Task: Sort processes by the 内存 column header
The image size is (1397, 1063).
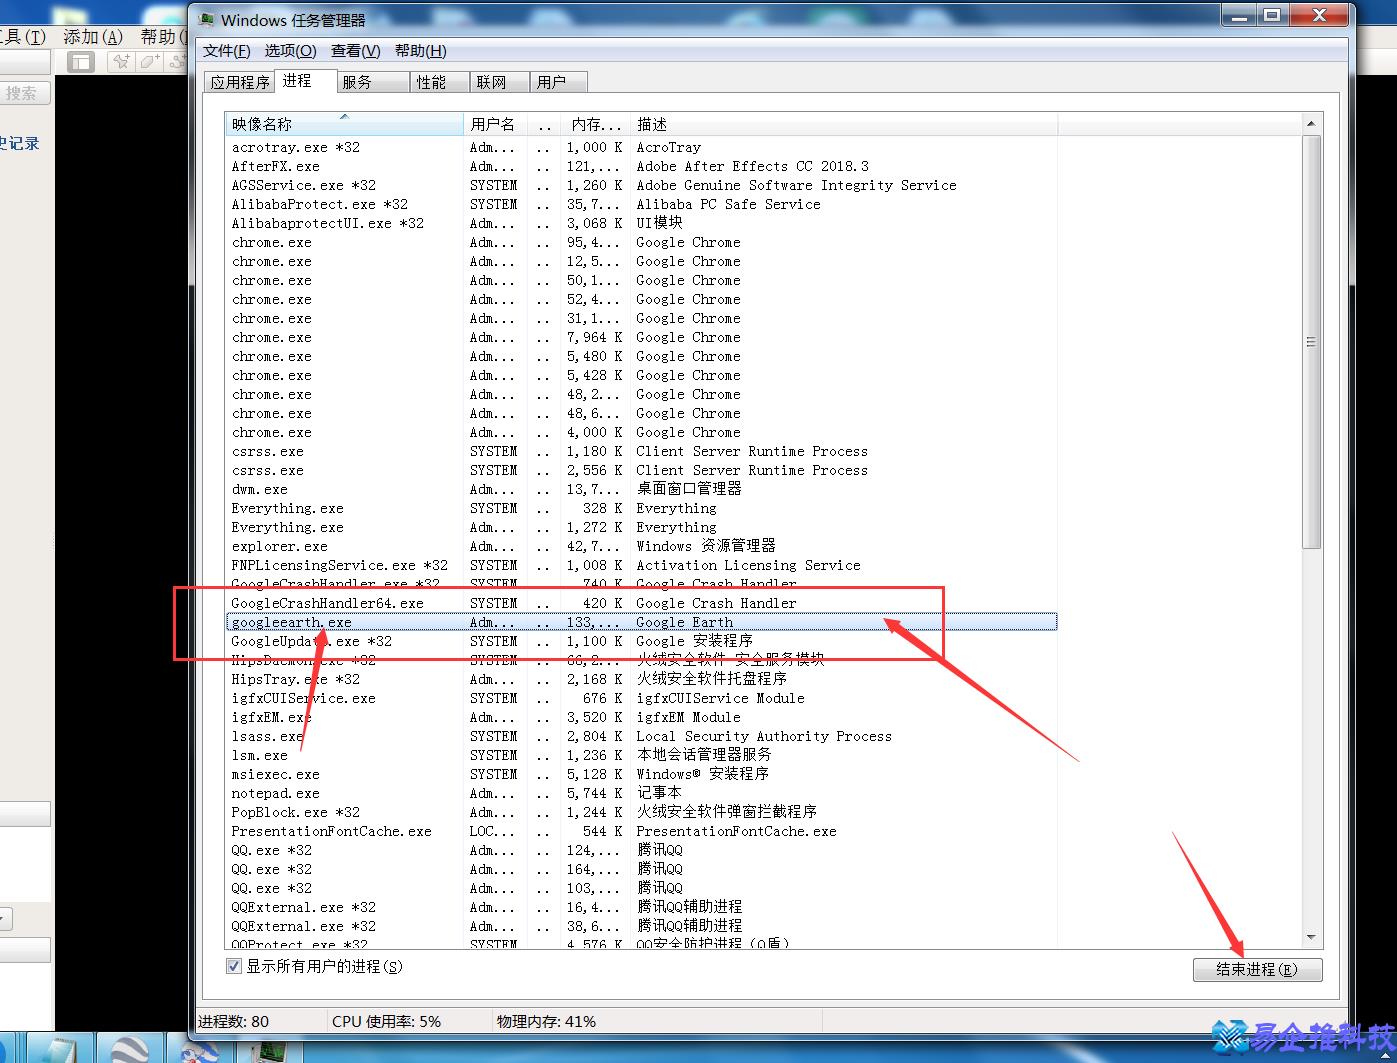Action: point(595,124)
